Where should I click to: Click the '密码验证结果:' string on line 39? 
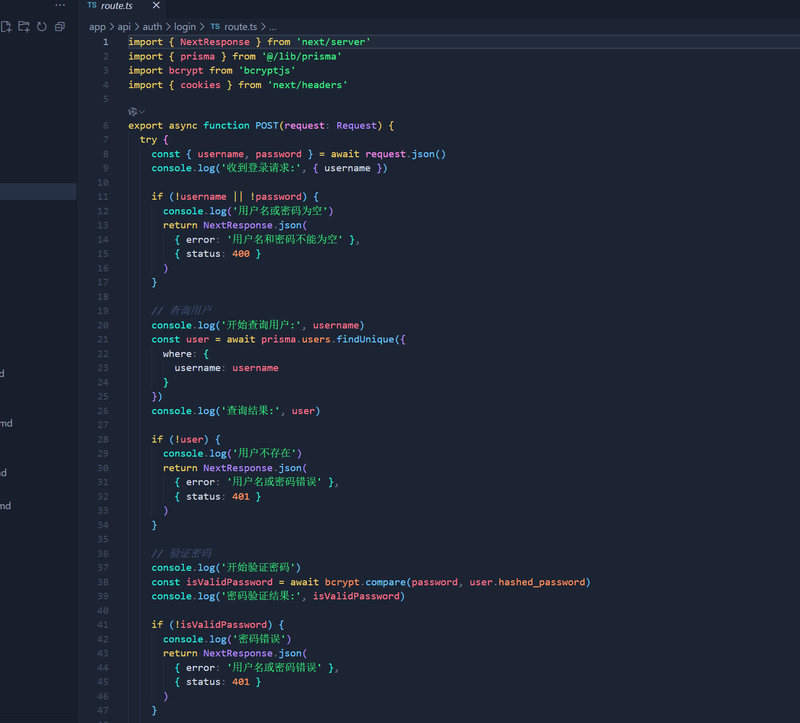click(261, 596)
